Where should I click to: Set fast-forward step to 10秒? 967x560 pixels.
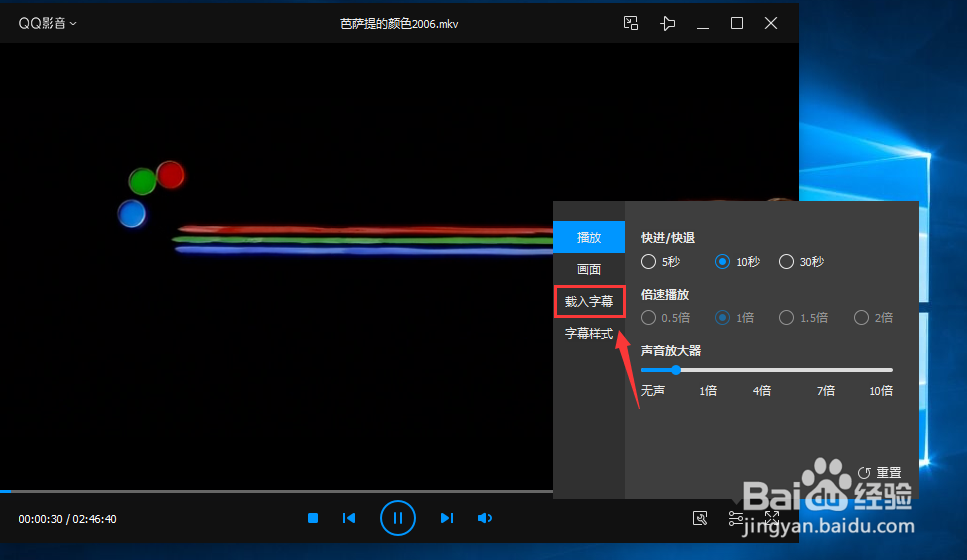pyautogui.click(x=738, y=261)
